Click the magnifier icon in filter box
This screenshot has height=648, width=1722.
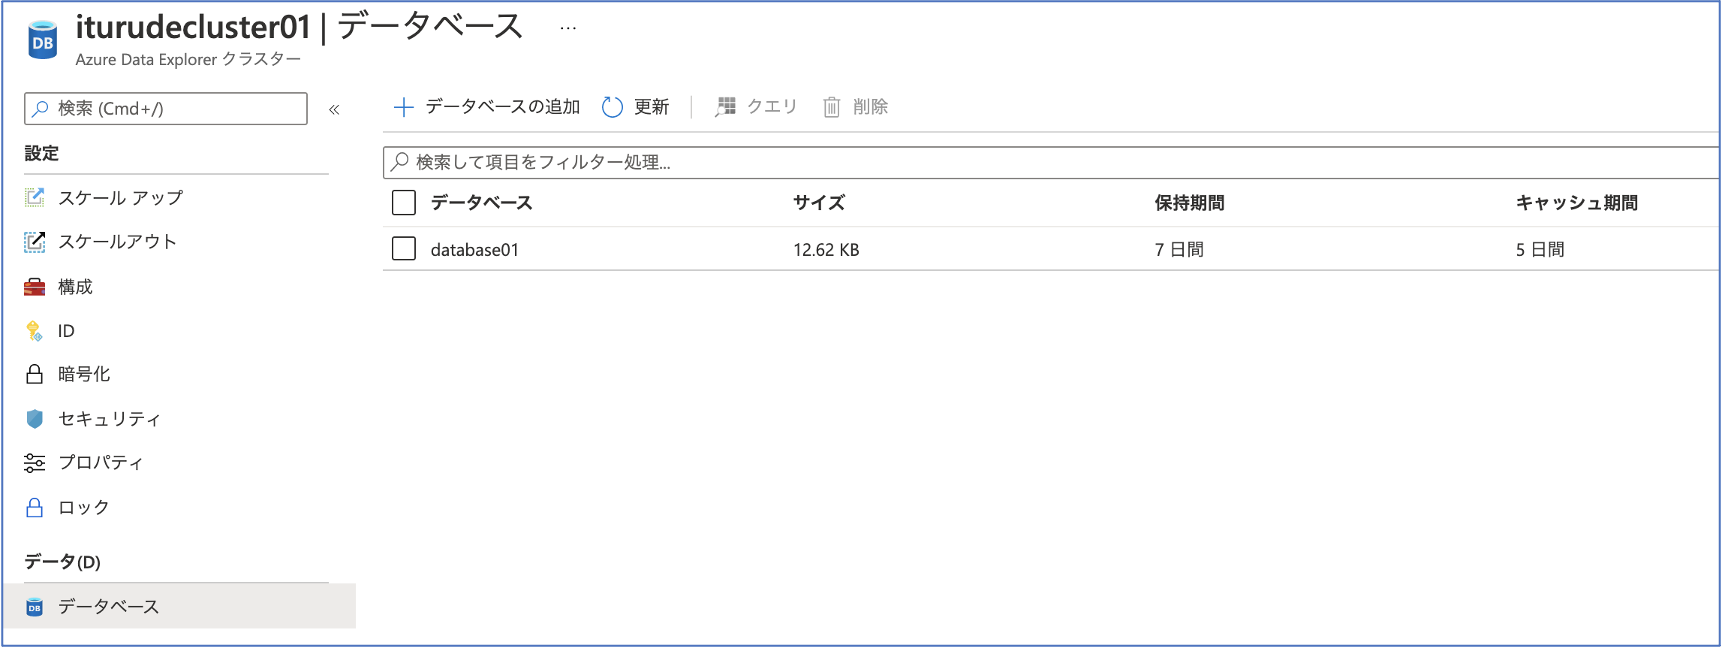[x=400, y=162]
